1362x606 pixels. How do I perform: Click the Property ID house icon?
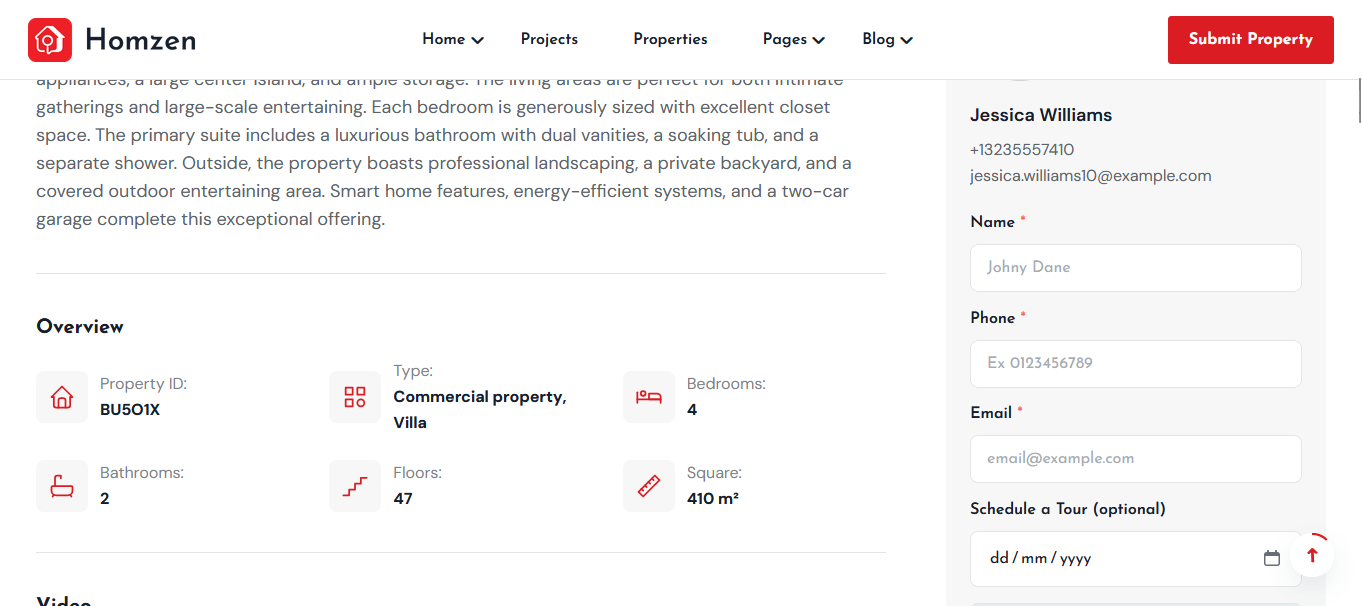click(62, 397)
